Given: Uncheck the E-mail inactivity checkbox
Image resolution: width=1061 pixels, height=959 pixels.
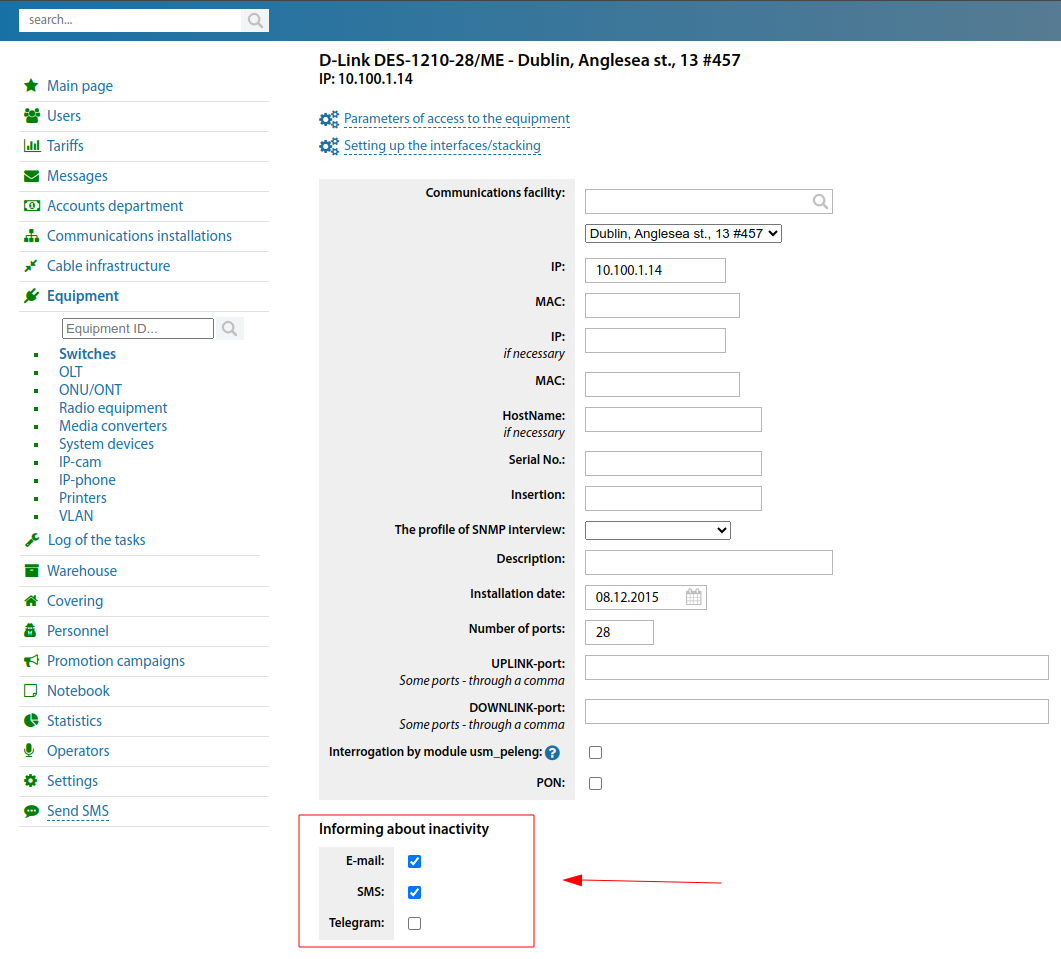Looking at the screenshot, I should pyautogui.click(x=414, y=861).
